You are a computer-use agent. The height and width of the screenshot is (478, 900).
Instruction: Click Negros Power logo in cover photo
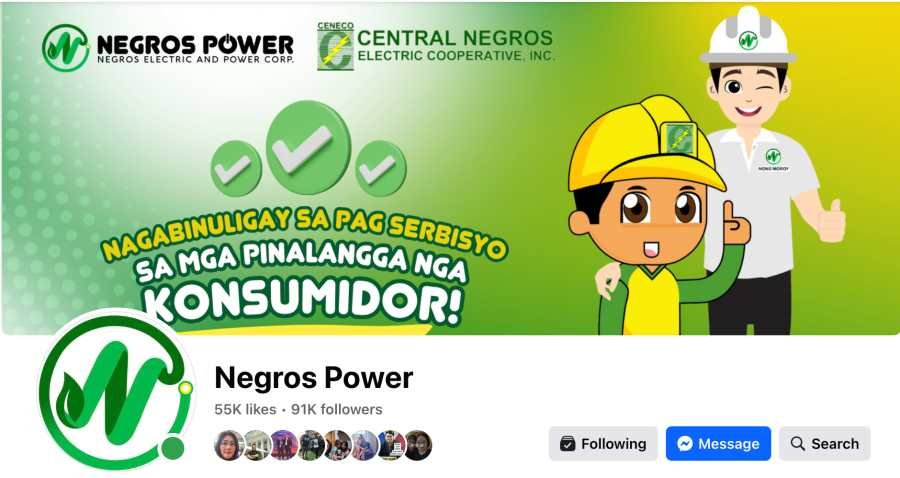168,48
